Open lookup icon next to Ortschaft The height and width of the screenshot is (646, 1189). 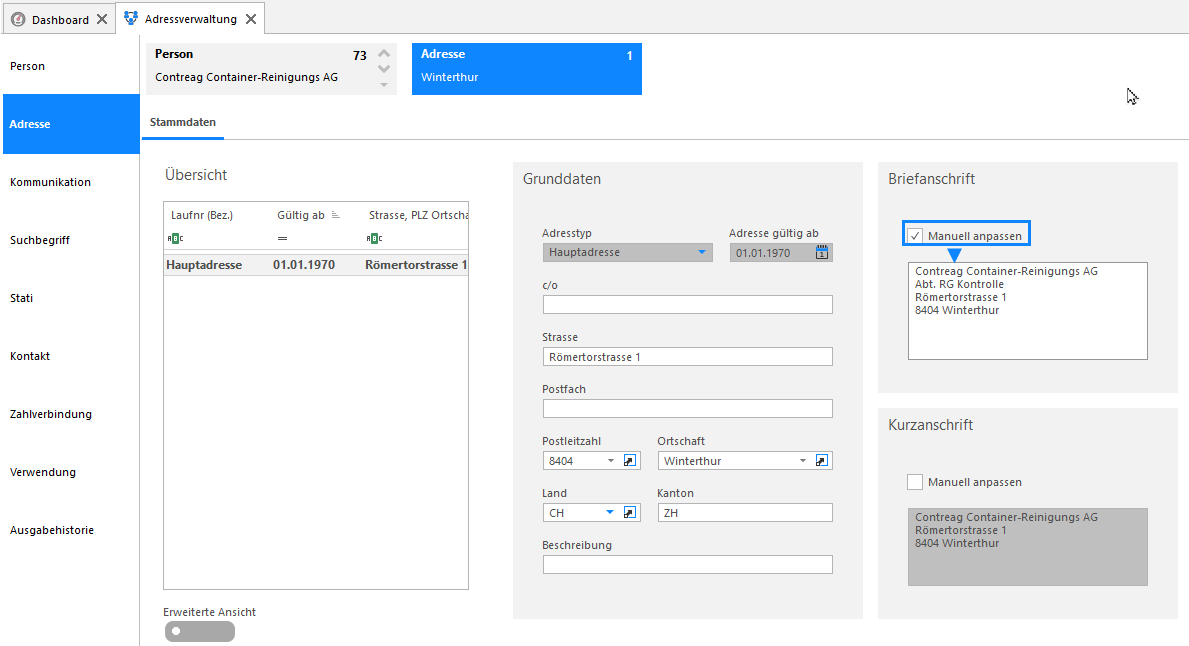821,460
